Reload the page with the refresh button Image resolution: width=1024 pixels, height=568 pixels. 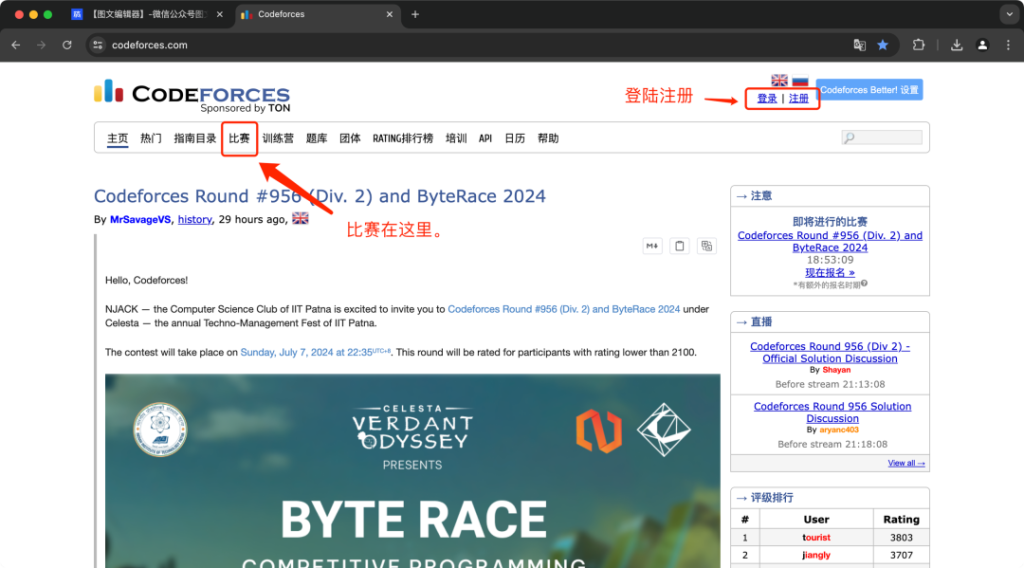click(67, 45)
